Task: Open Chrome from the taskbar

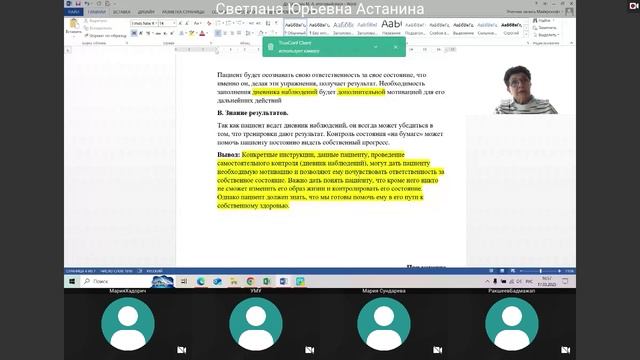Action: [250, 281]
